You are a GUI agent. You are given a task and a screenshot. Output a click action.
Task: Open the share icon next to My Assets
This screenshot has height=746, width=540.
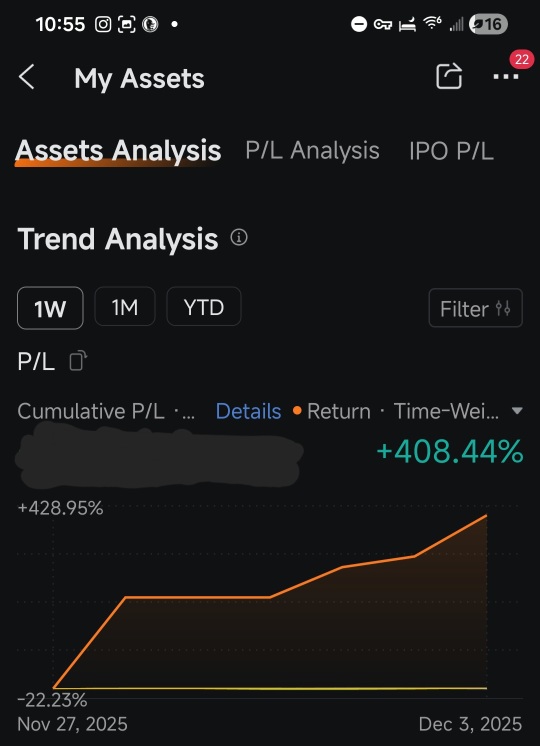click(x=449, y=76)
